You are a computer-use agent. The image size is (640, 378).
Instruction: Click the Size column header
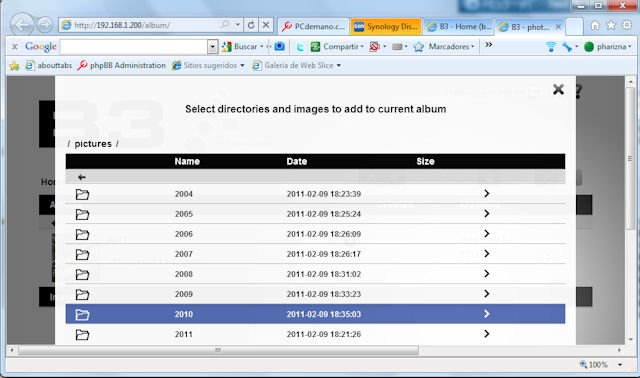(425, 161)
